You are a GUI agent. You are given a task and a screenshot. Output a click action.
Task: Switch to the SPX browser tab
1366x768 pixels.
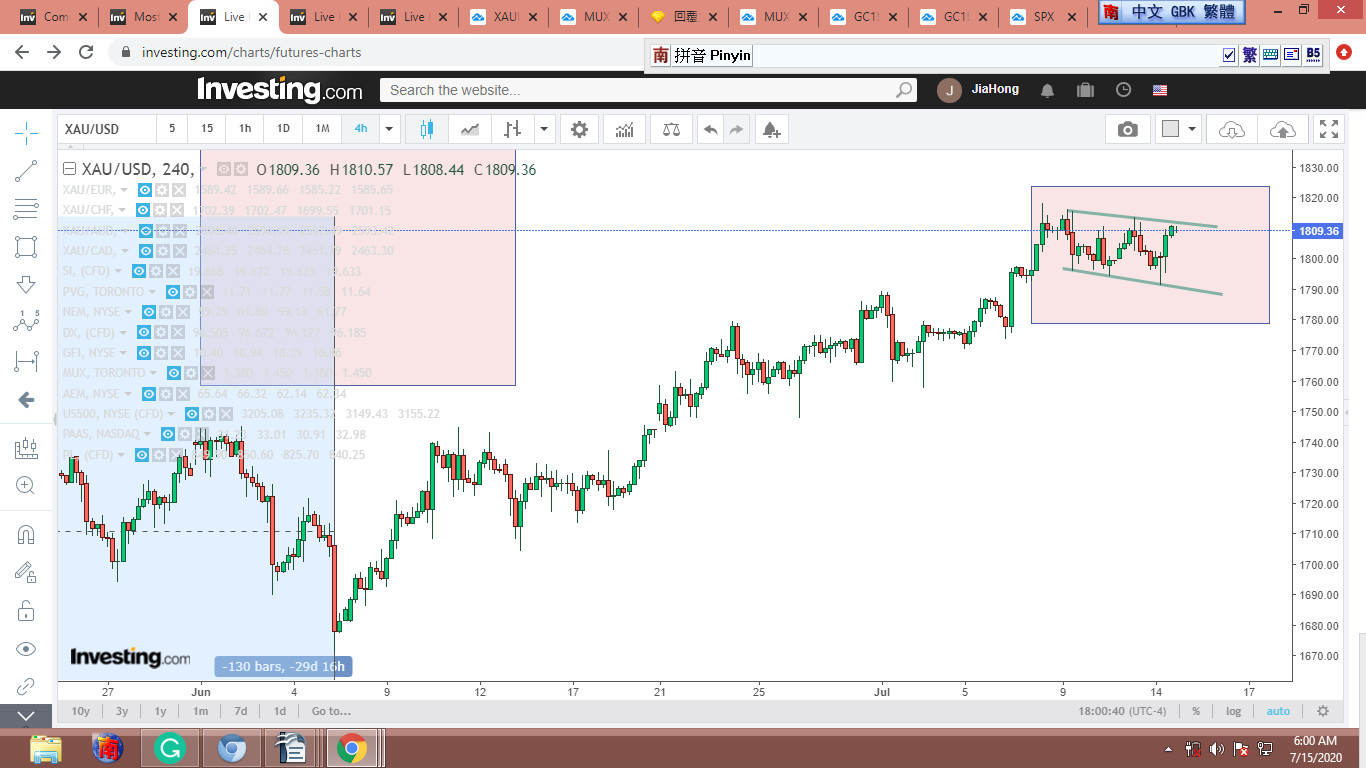coord(1043,17)
